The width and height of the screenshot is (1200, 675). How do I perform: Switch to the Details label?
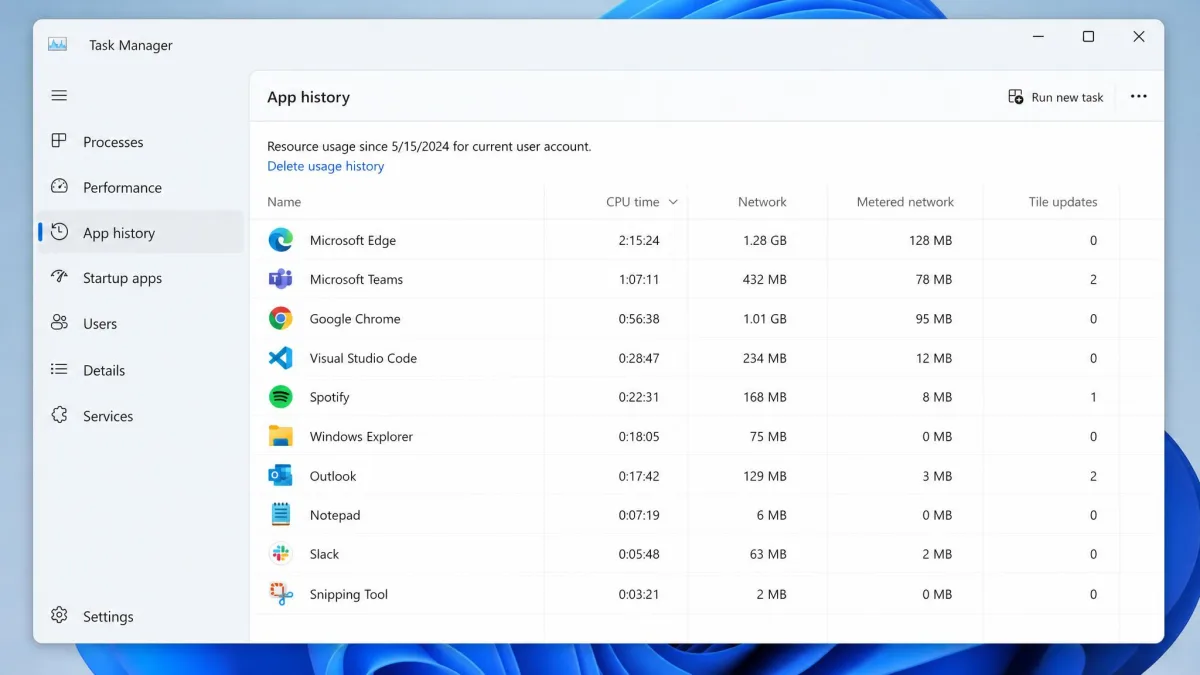point(104,370)
